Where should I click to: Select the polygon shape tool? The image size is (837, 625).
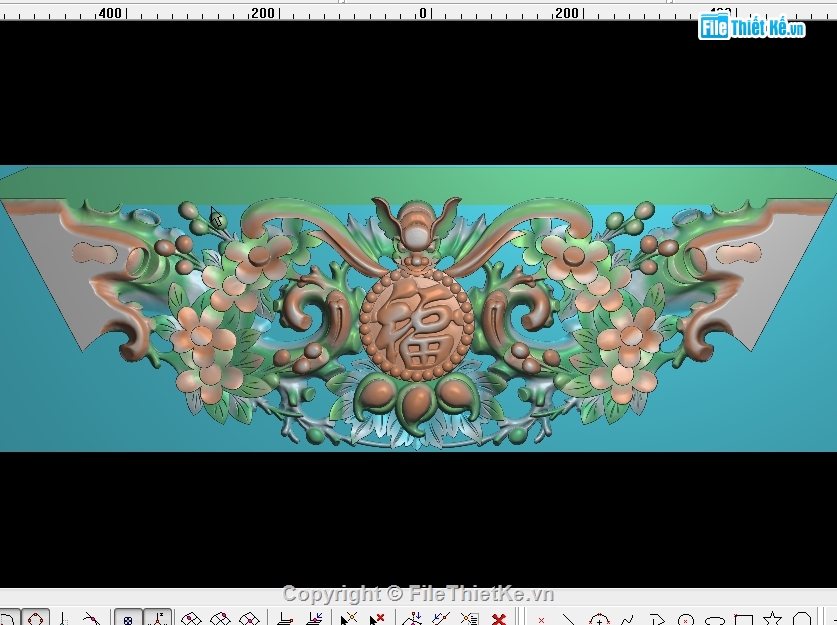click(x=656, y=620)
